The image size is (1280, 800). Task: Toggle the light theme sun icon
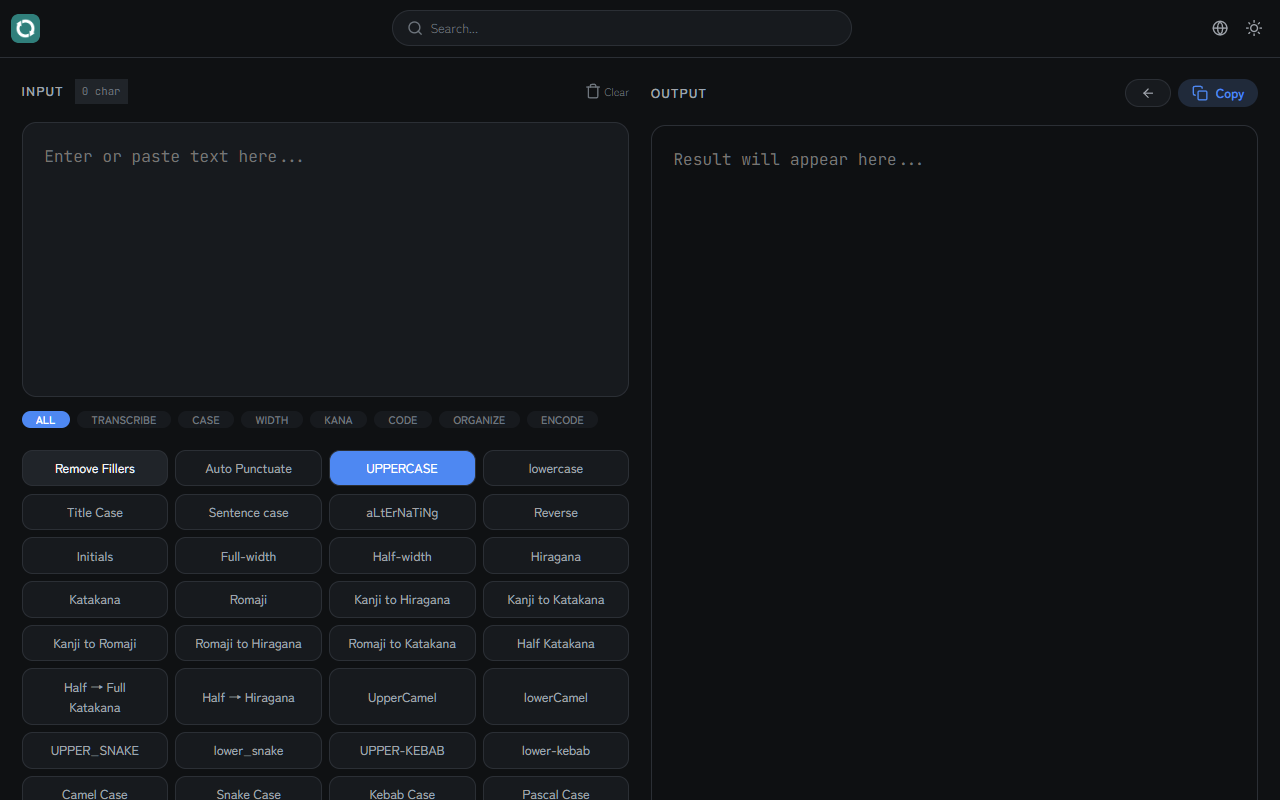pos(1254,28)
